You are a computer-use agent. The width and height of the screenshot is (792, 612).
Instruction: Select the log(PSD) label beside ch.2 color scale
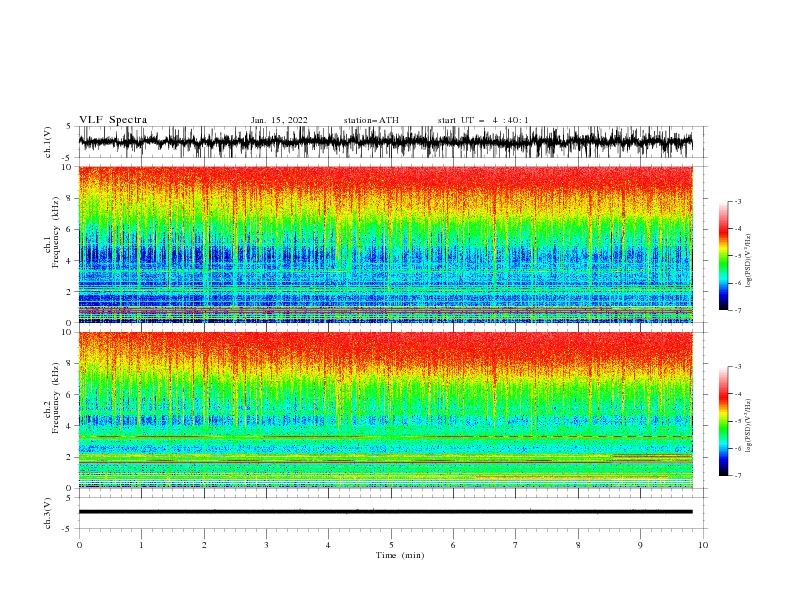[x=749, y=426]
